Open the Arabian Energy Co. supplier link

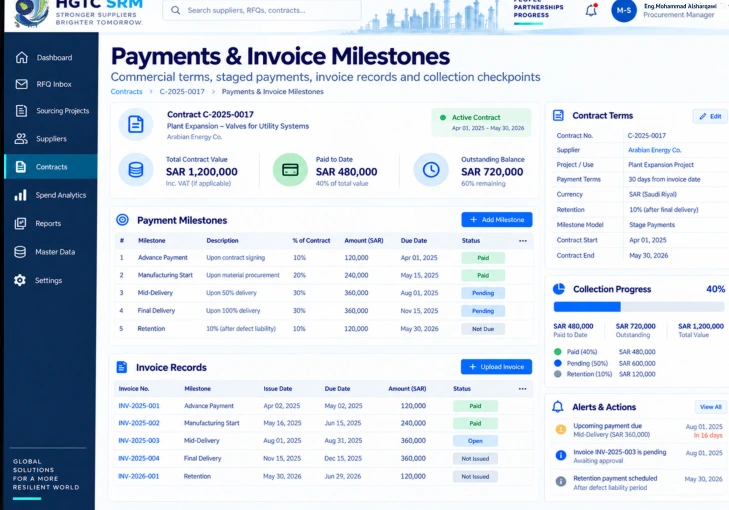[654, 150]
